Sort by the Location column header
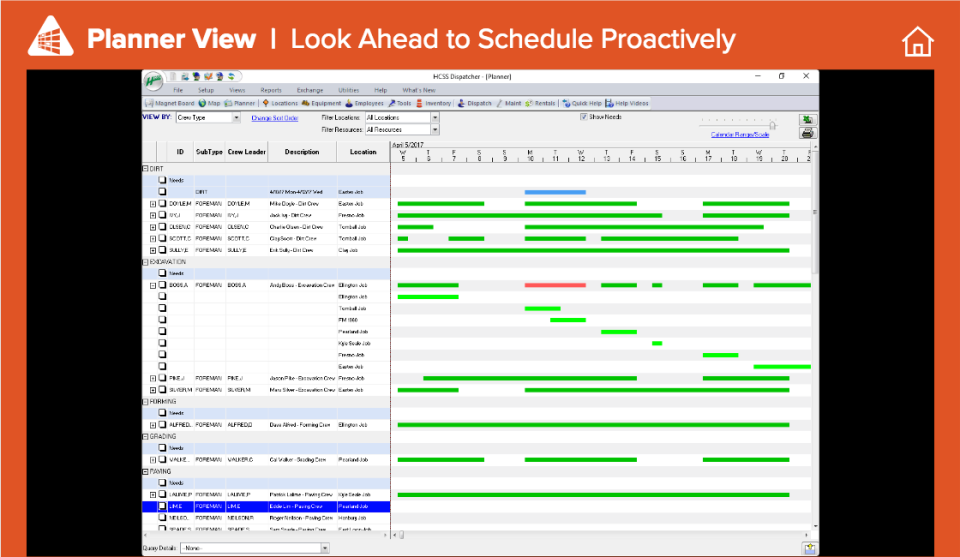This screenshot has width=960, height=557. point(363,152)
